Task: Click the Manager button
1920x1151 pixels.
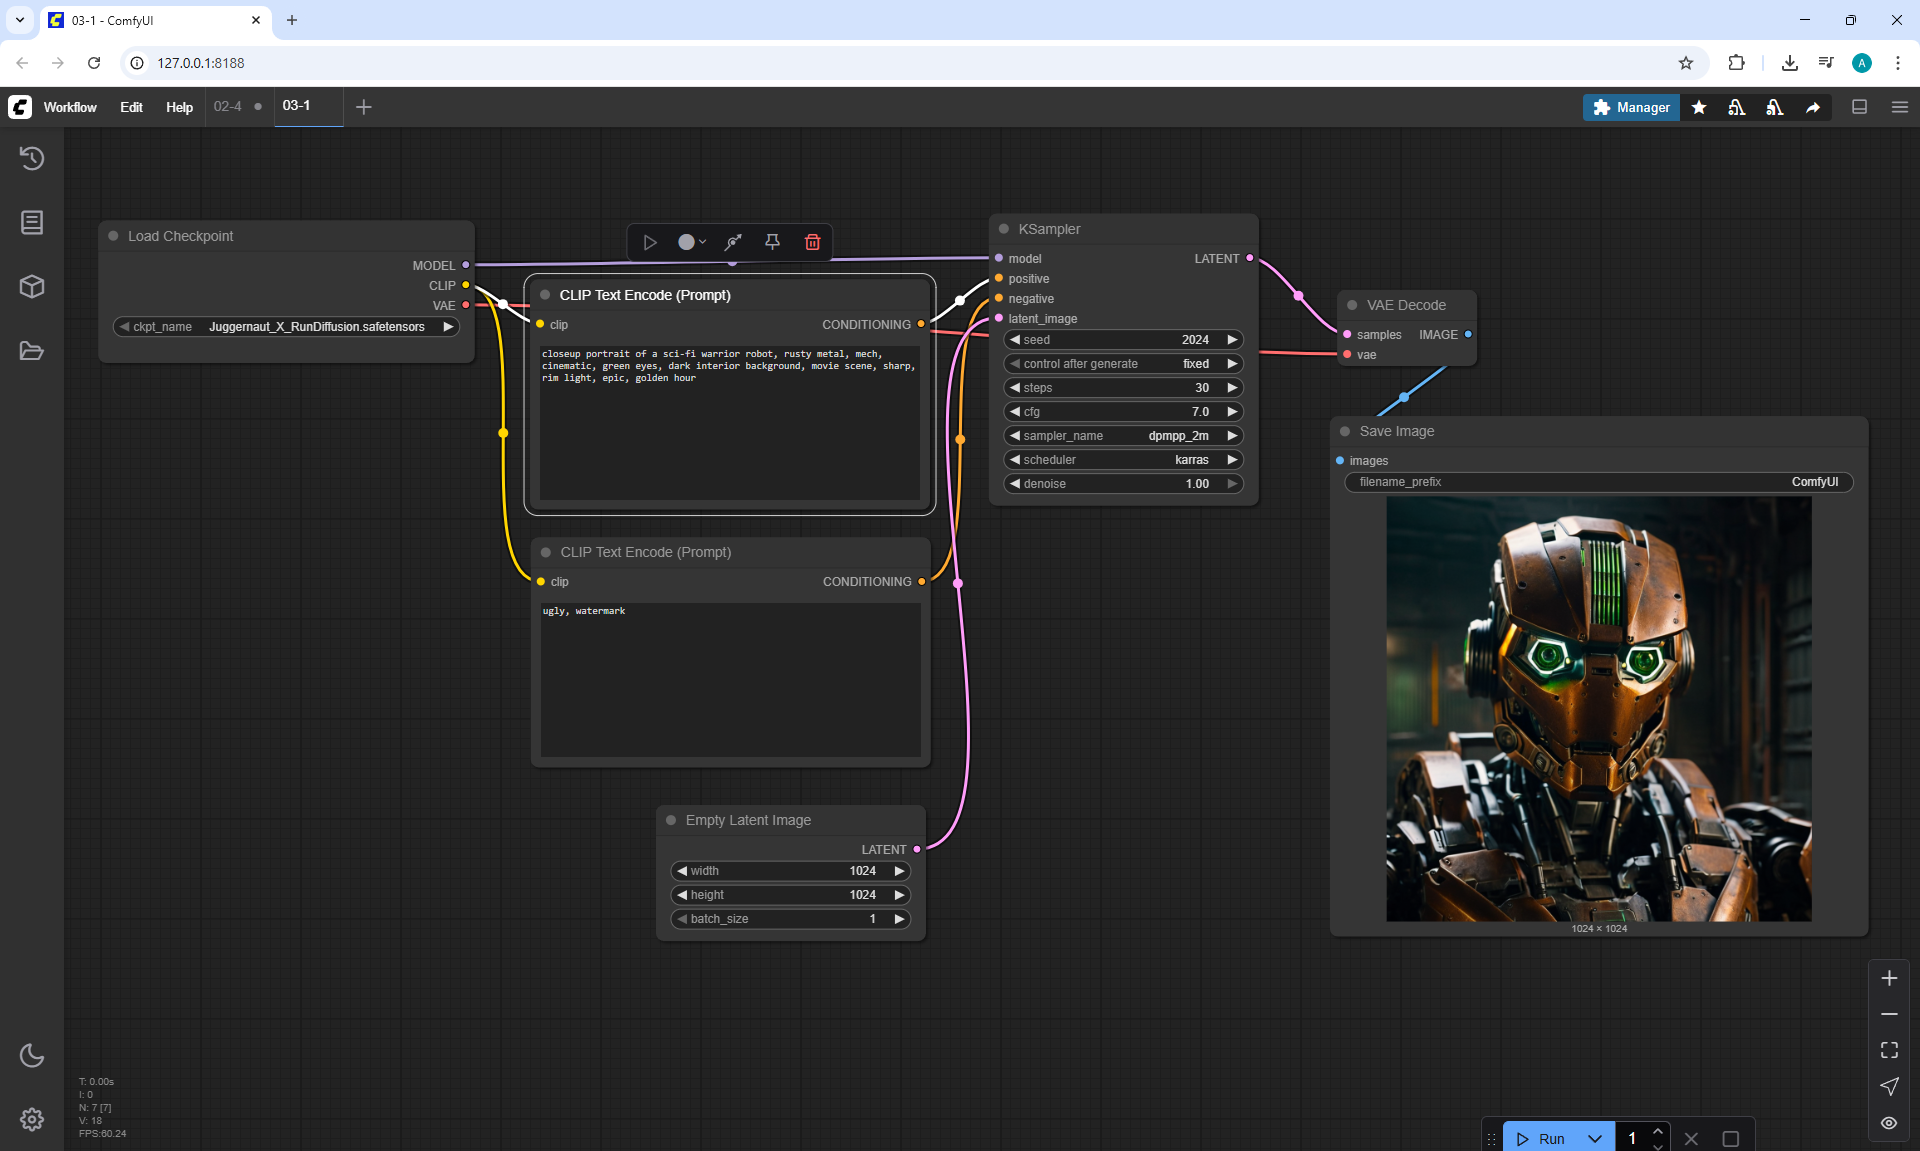Action: point(1631,107)
